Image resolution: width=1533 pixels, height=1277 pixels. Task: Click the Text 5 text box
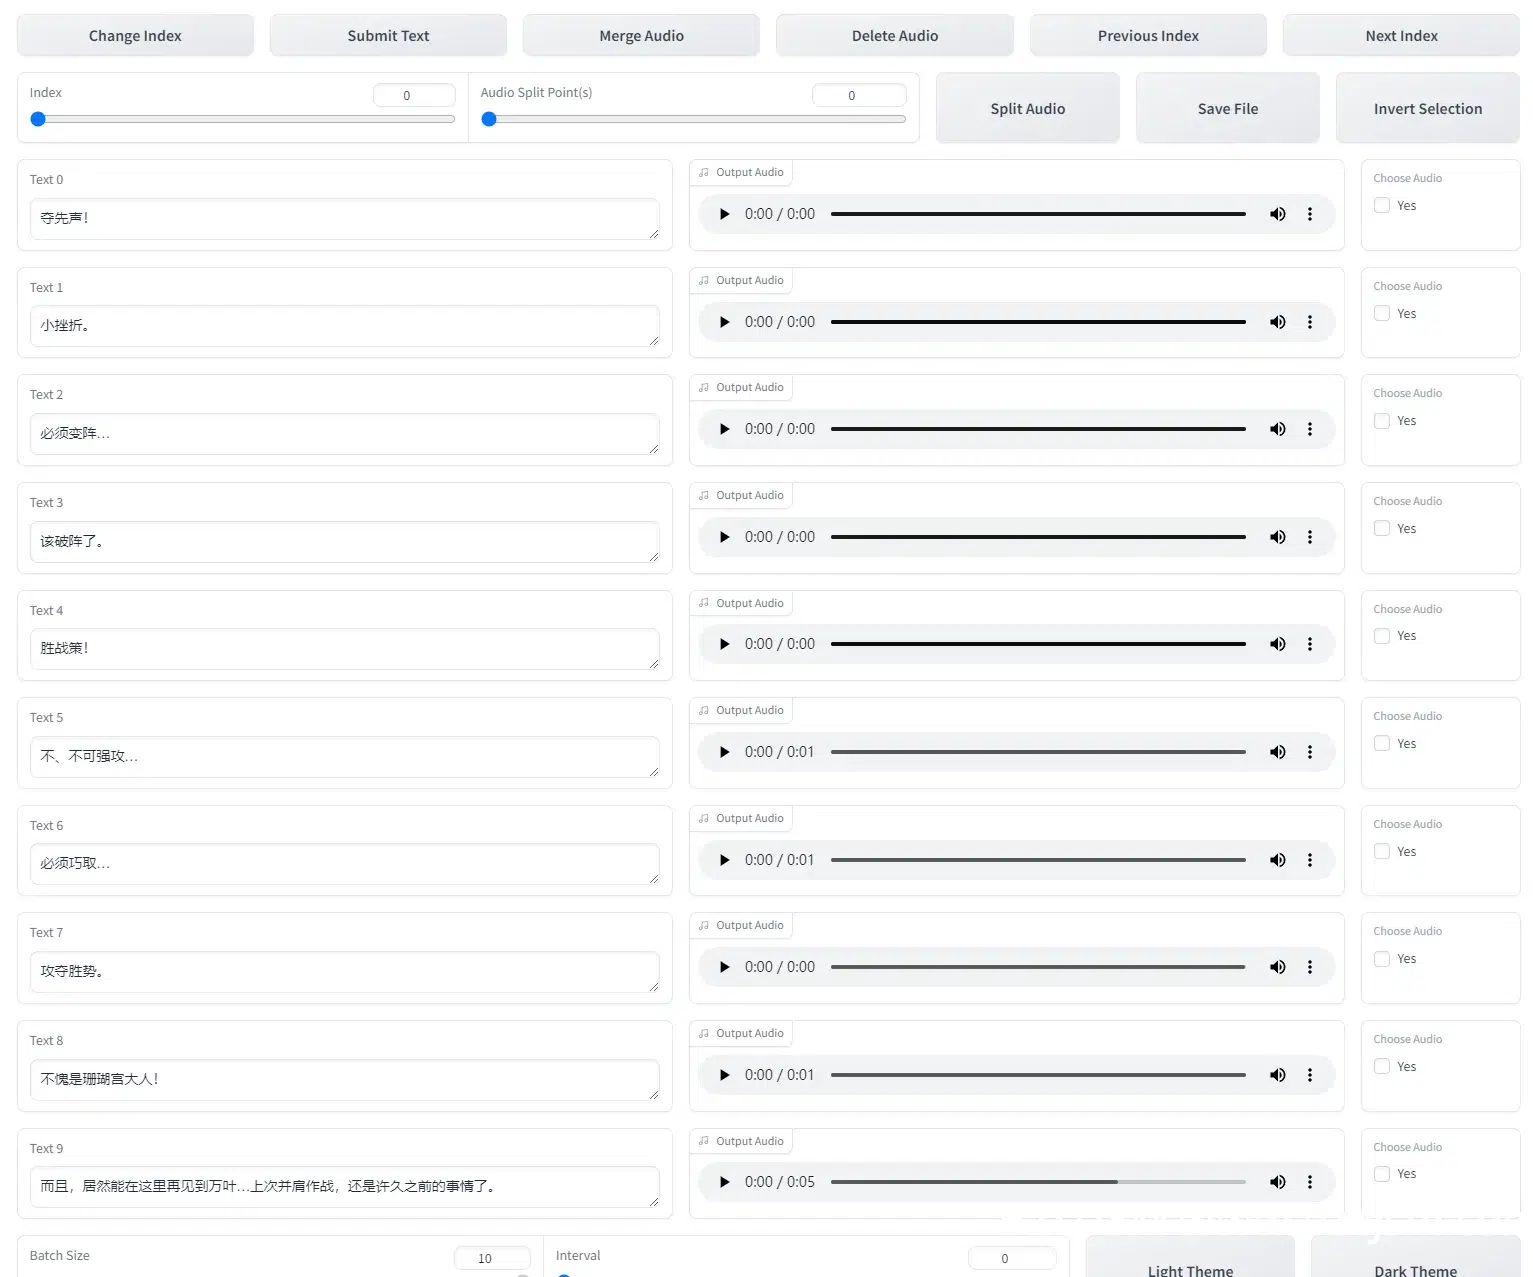345,756
